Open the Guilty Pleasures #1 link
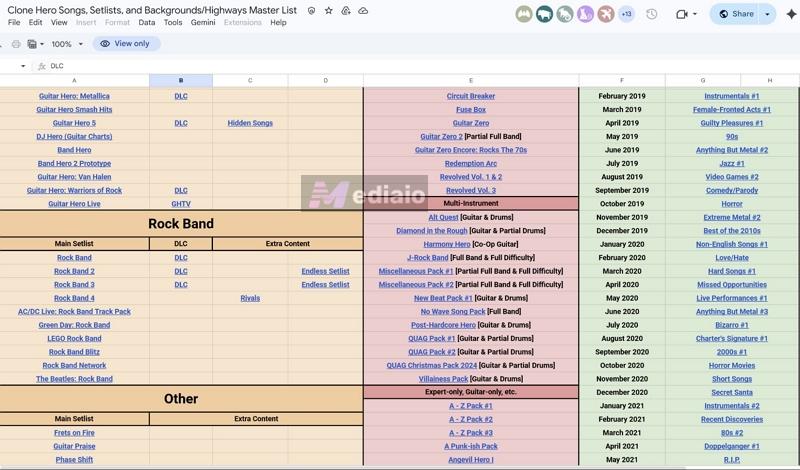The height and width of the screenshot is (470, 800). [732, 123]
